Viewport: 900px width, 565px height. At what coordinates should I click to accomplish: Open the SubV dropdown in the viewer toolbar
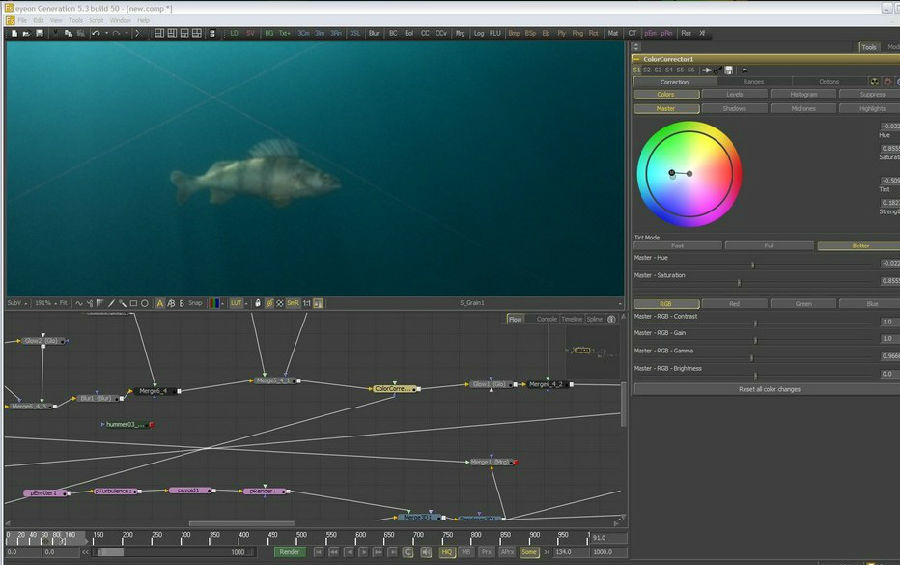tap(16, 303)
